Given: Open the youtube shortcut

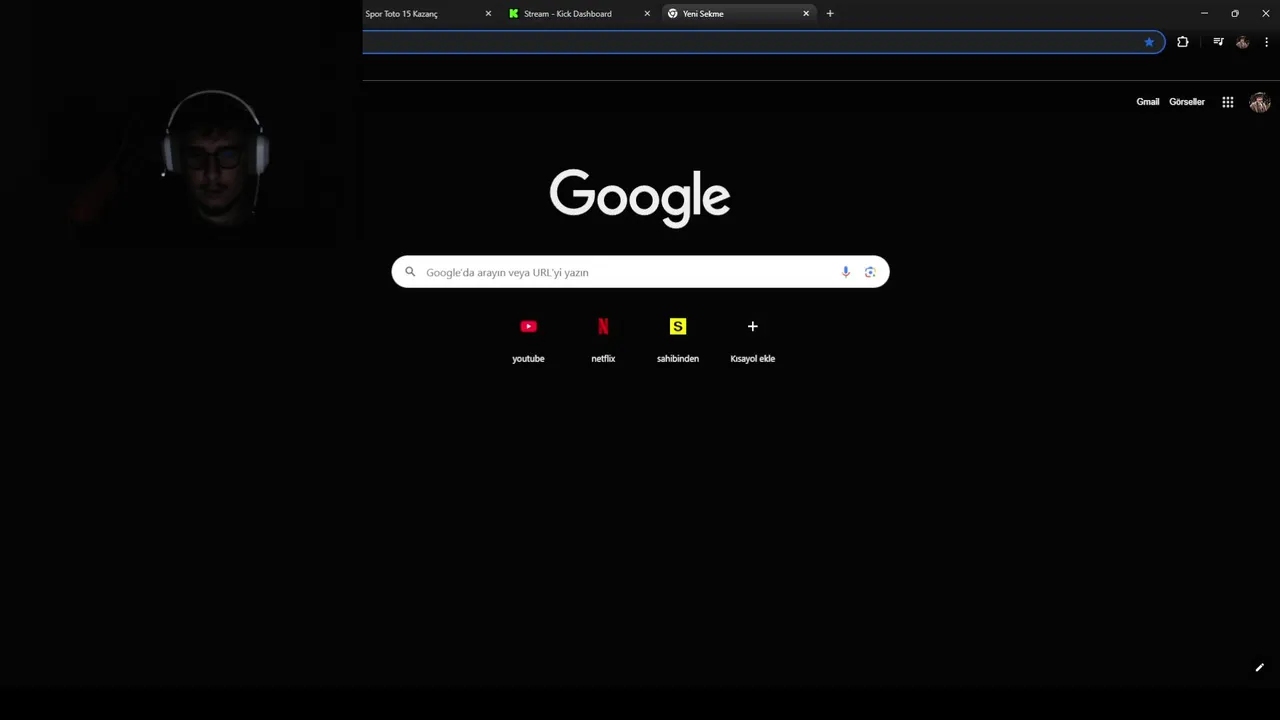Looking at the screenshot, I should coord(528,340).
